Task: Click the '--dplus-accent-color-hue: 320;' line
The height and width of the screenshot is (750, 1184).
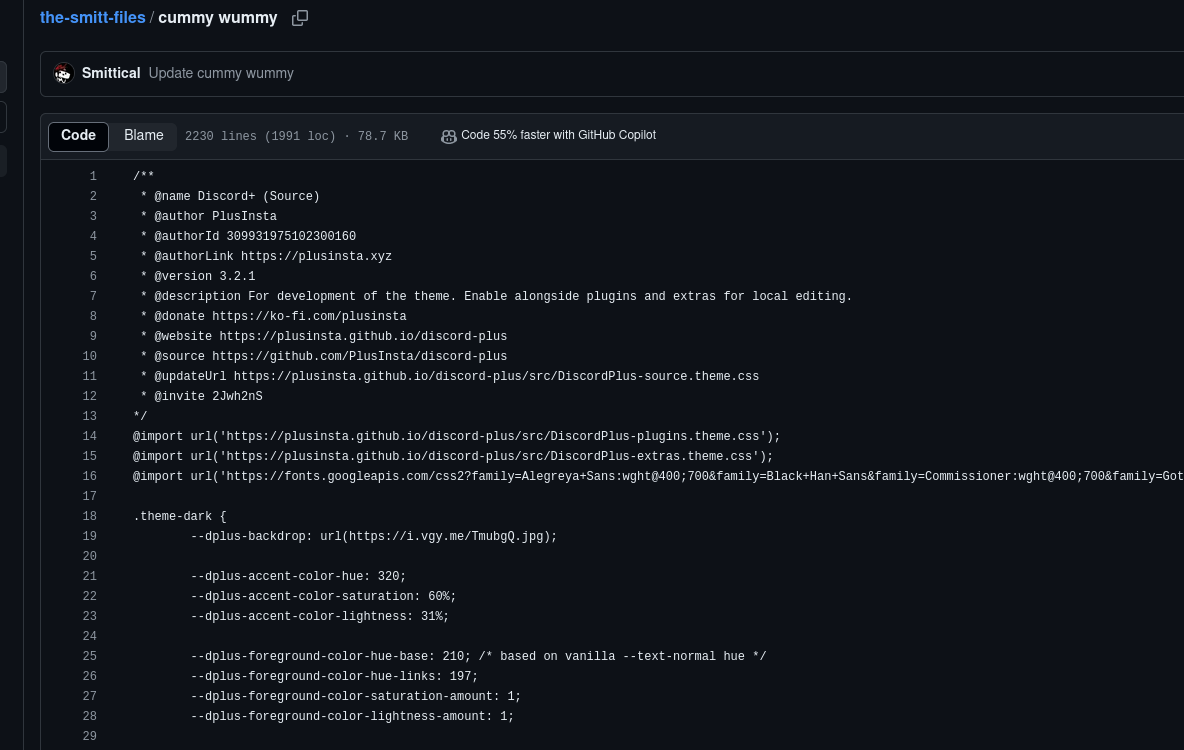Action: [298, 576]
